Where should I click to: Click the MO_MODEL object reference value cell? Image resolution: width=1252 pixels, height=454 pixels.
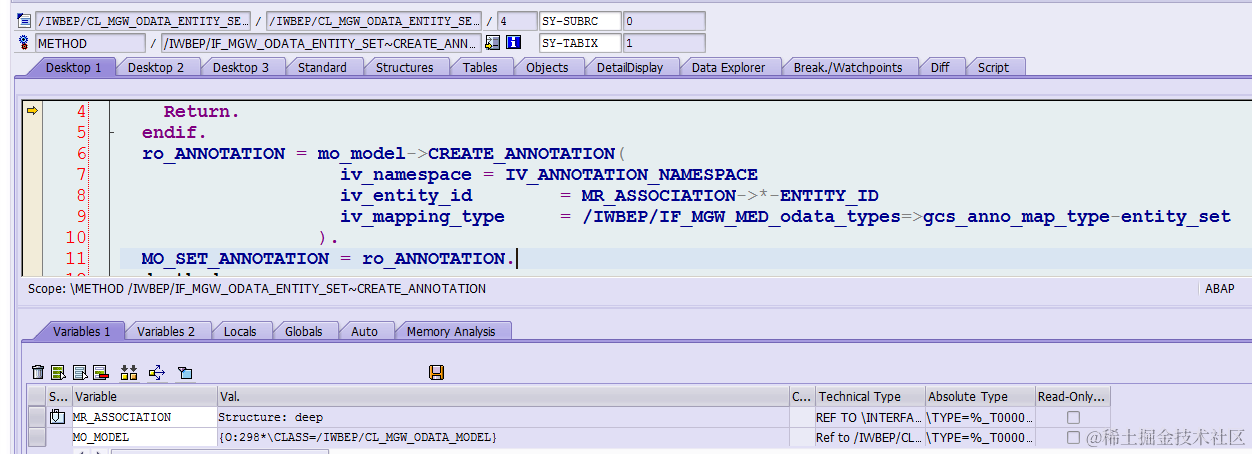[x=503, y=437]
